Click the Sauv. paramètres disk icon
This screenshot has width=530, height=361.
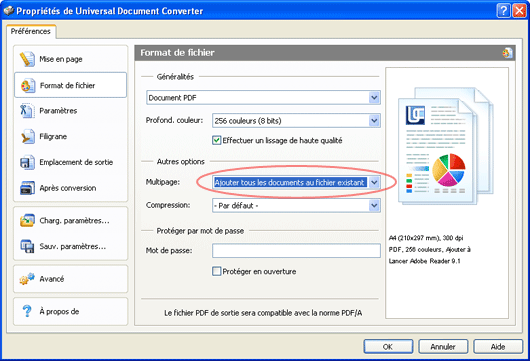[27, 246]
